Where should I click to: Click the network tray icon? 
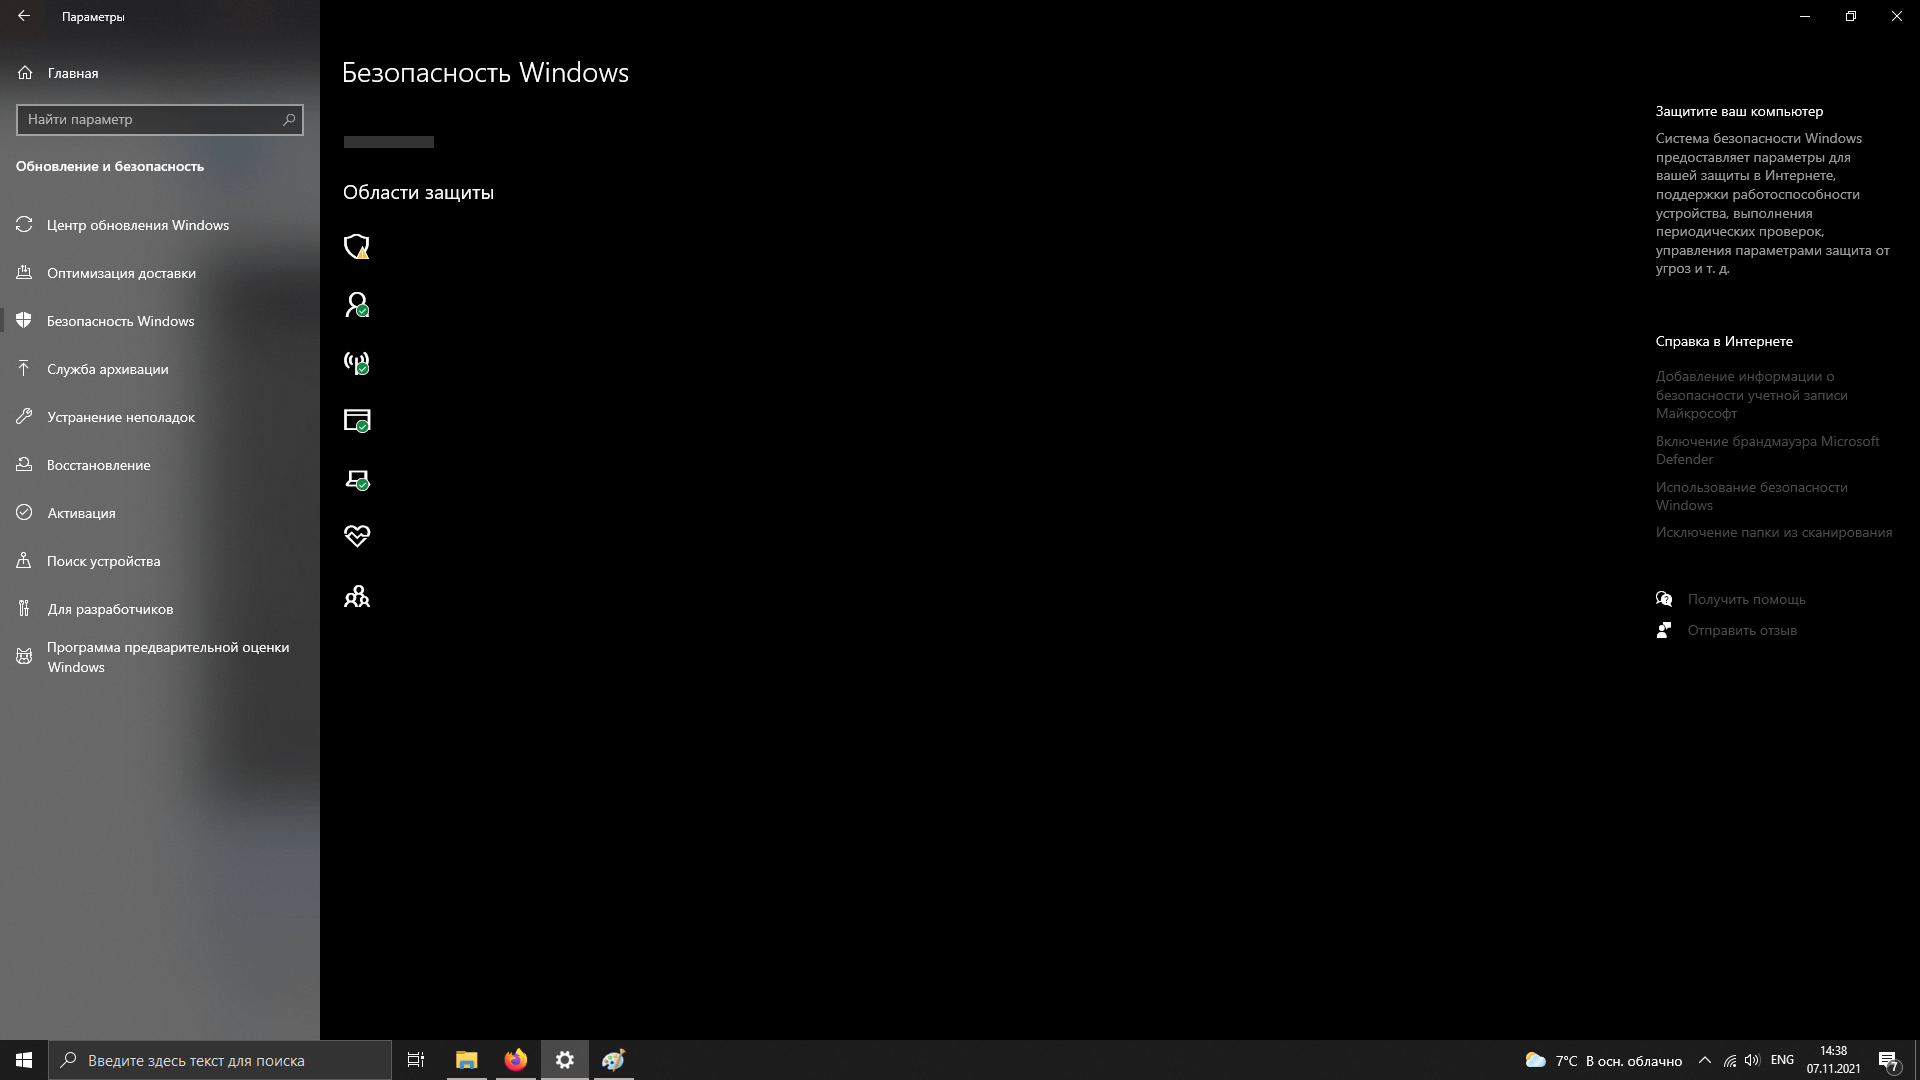(1729, 1061)
